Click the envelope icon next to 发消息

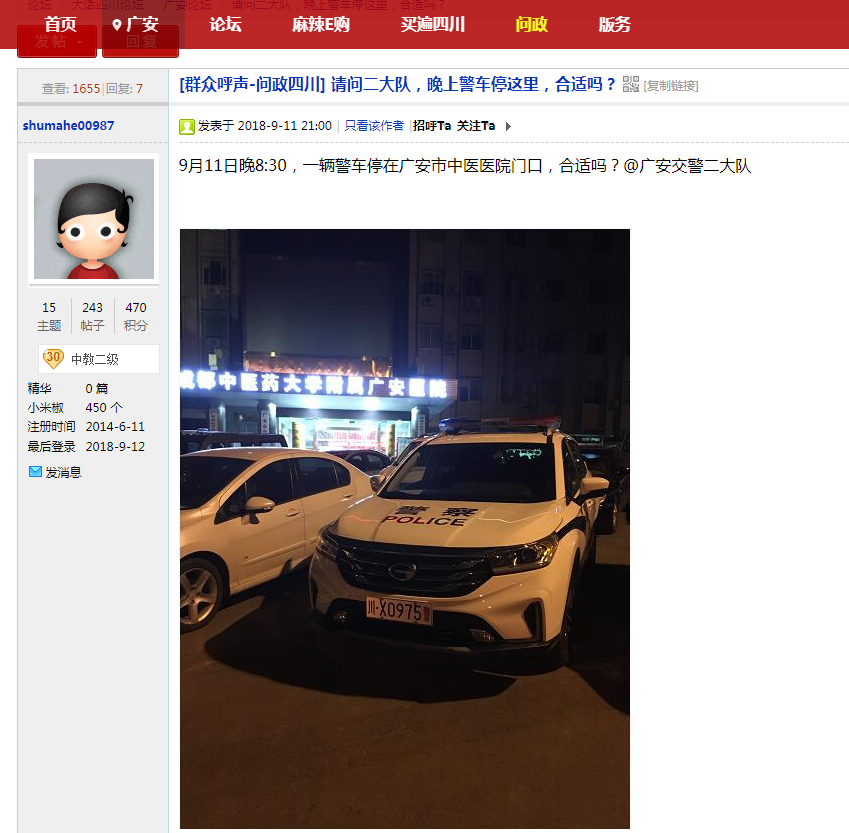coord(35,472)
